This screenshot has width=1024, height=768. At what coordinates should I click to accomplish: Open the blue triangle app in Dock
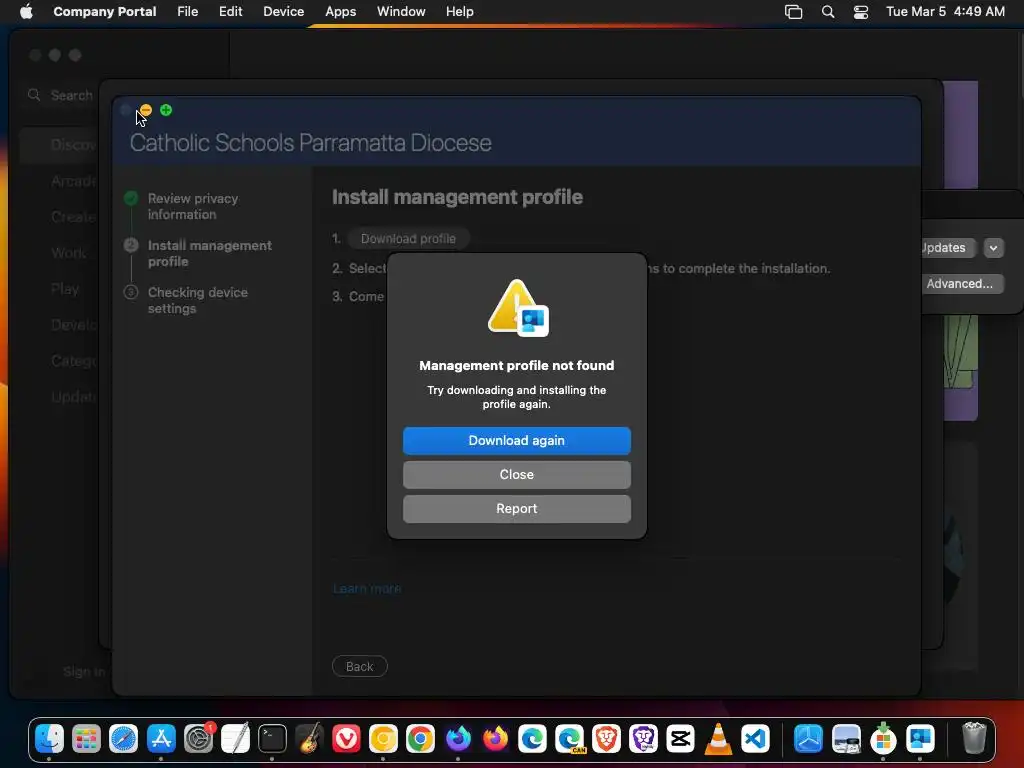pos(808,739)
